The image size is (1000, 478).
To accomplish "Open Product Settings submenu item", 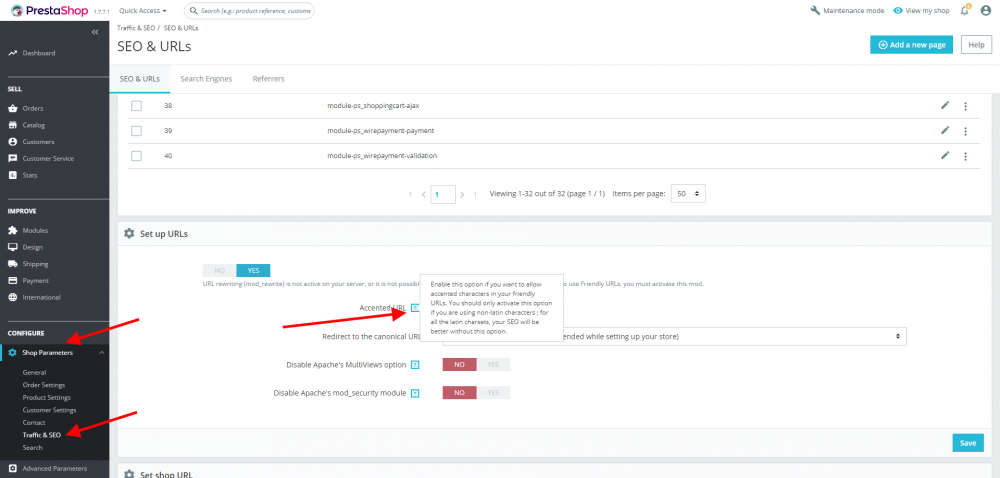I will [x=47, y=397].
